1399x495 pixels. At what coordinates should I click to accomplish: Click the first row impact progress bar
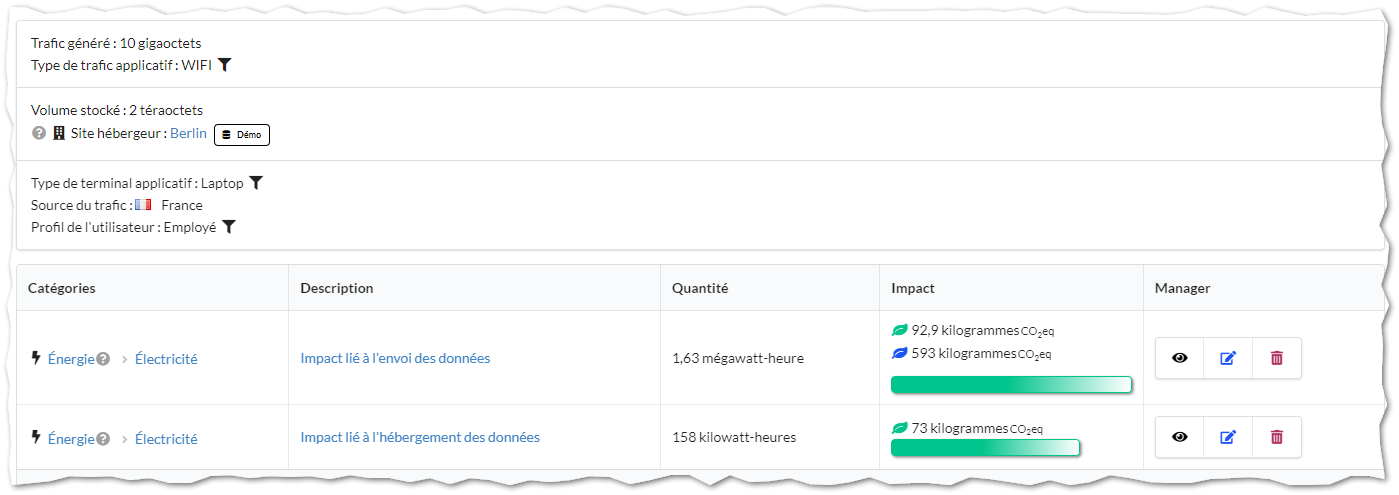[1011, 385]
